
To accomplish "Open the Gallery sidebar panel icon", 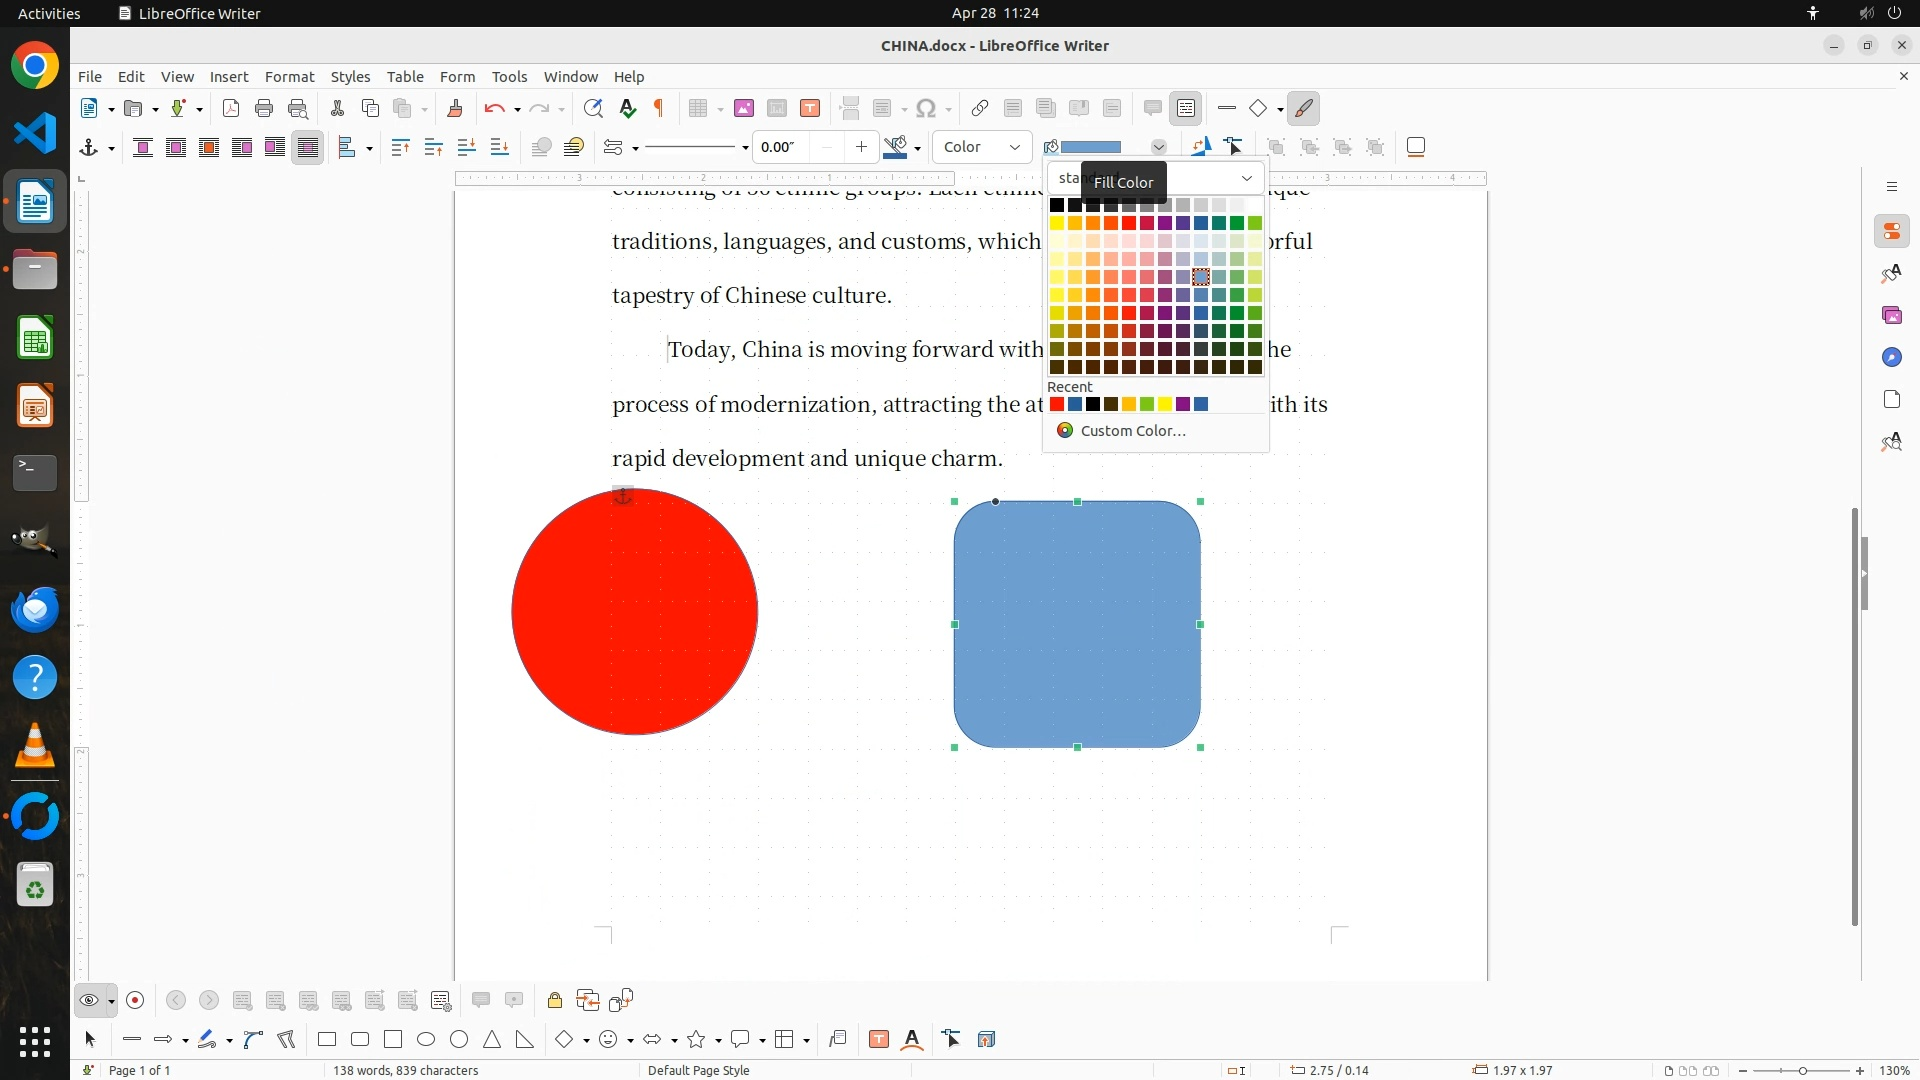I will click(x=1891, y=316).
